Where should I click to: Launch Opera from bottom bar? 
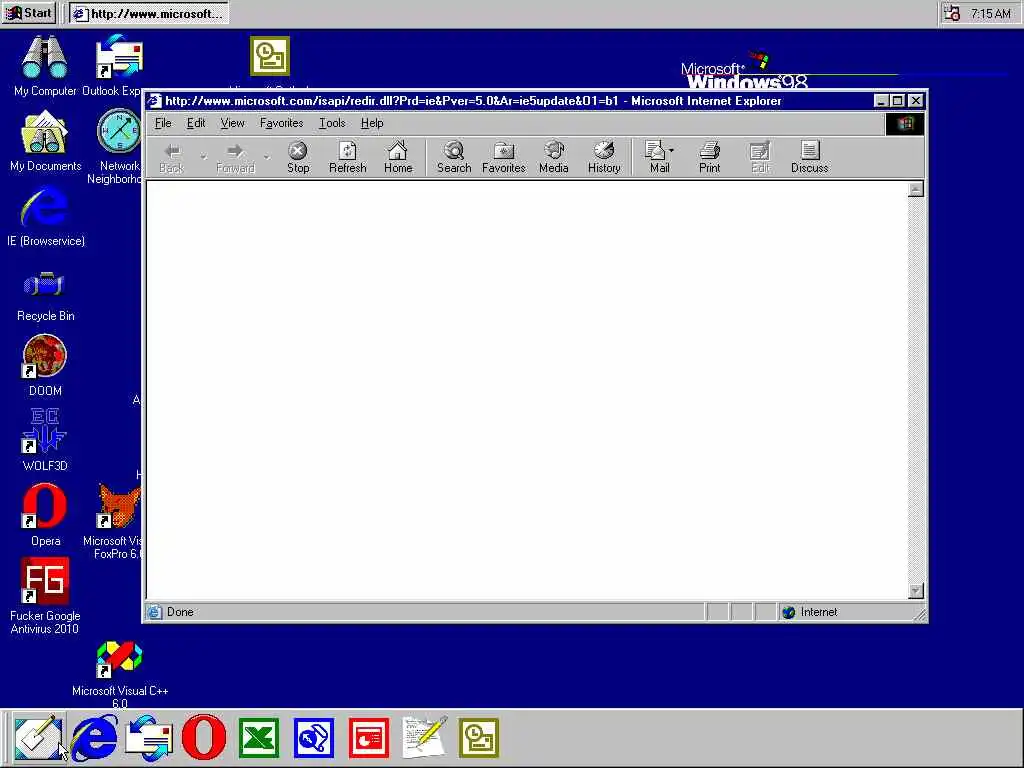tap(204, 737)
